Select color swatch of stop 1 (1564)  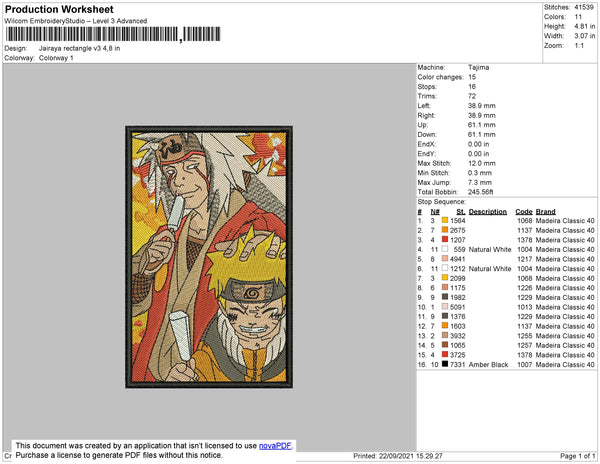[445, 220]
